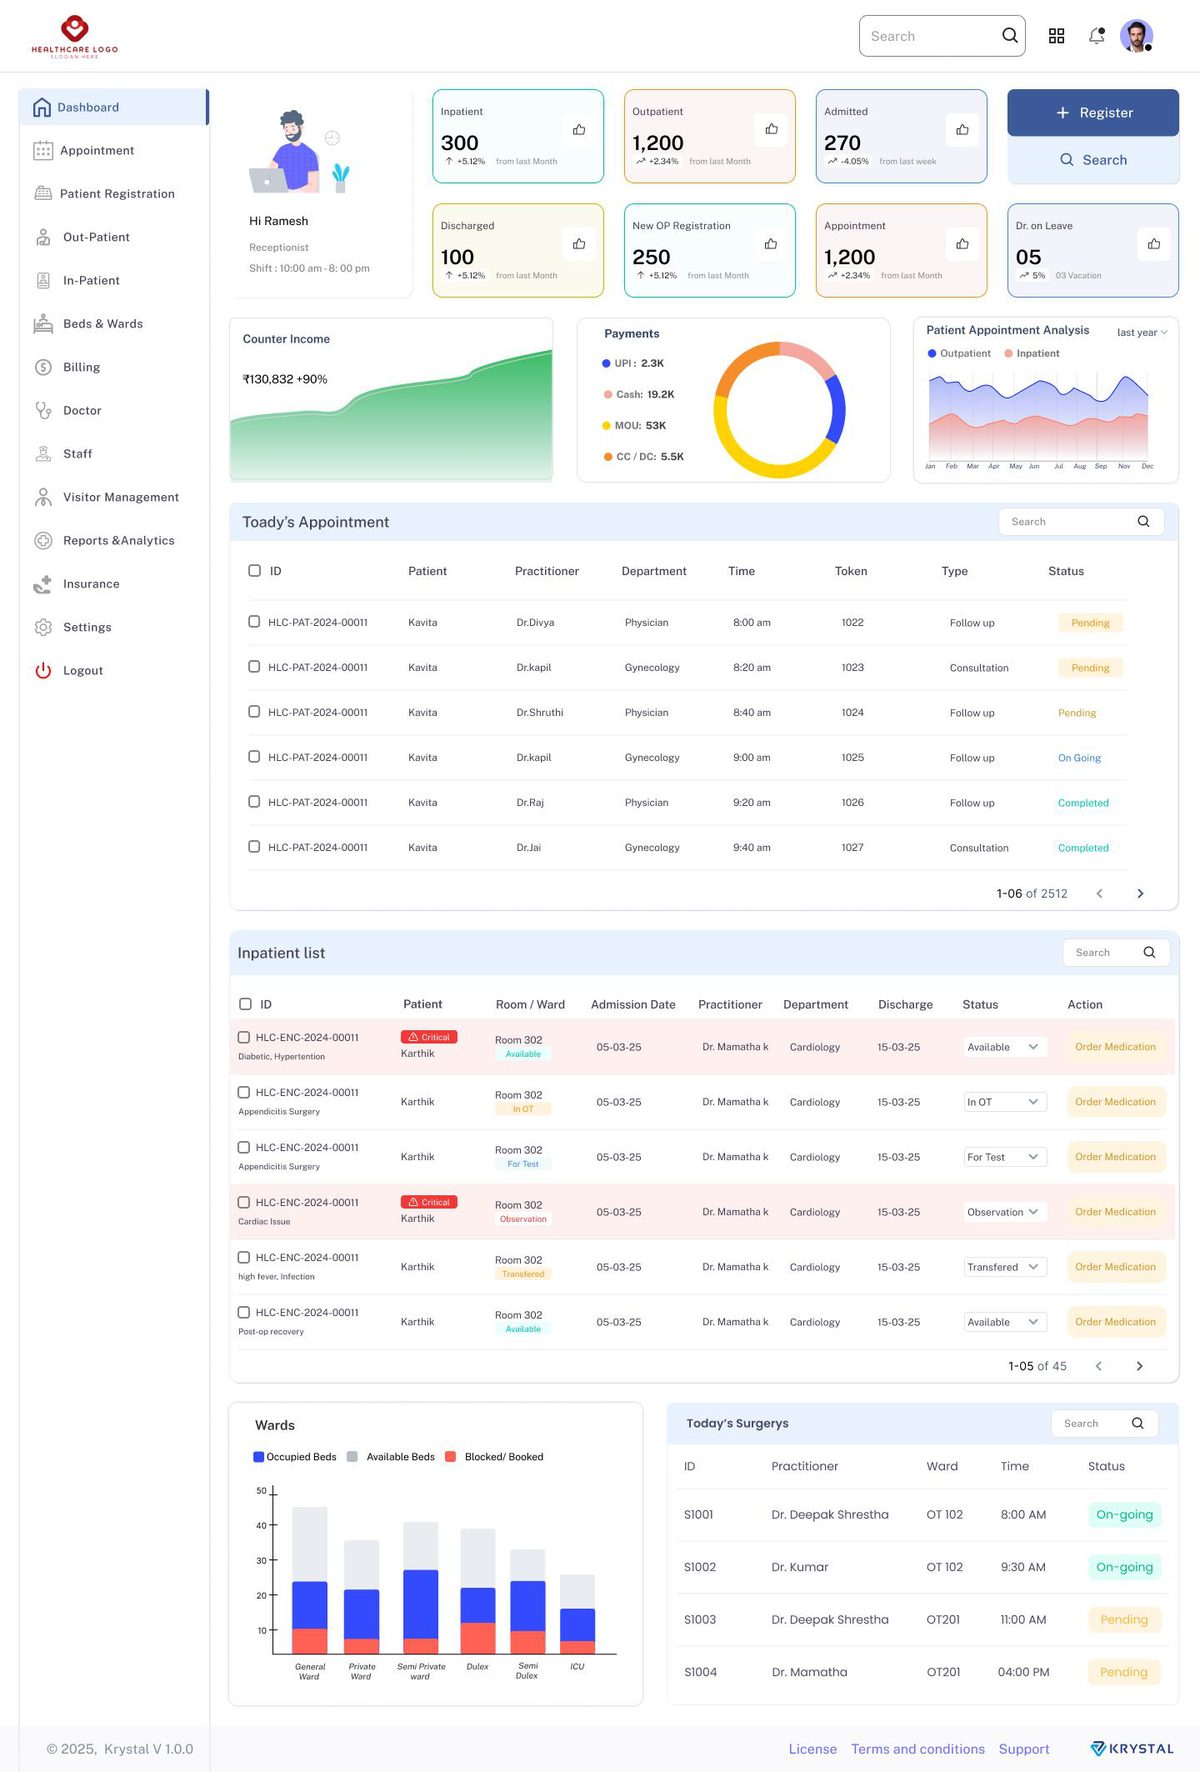Select Dashboard in the sidebar
This screenshot has height=1772, width=1200.
coord(114,107)
